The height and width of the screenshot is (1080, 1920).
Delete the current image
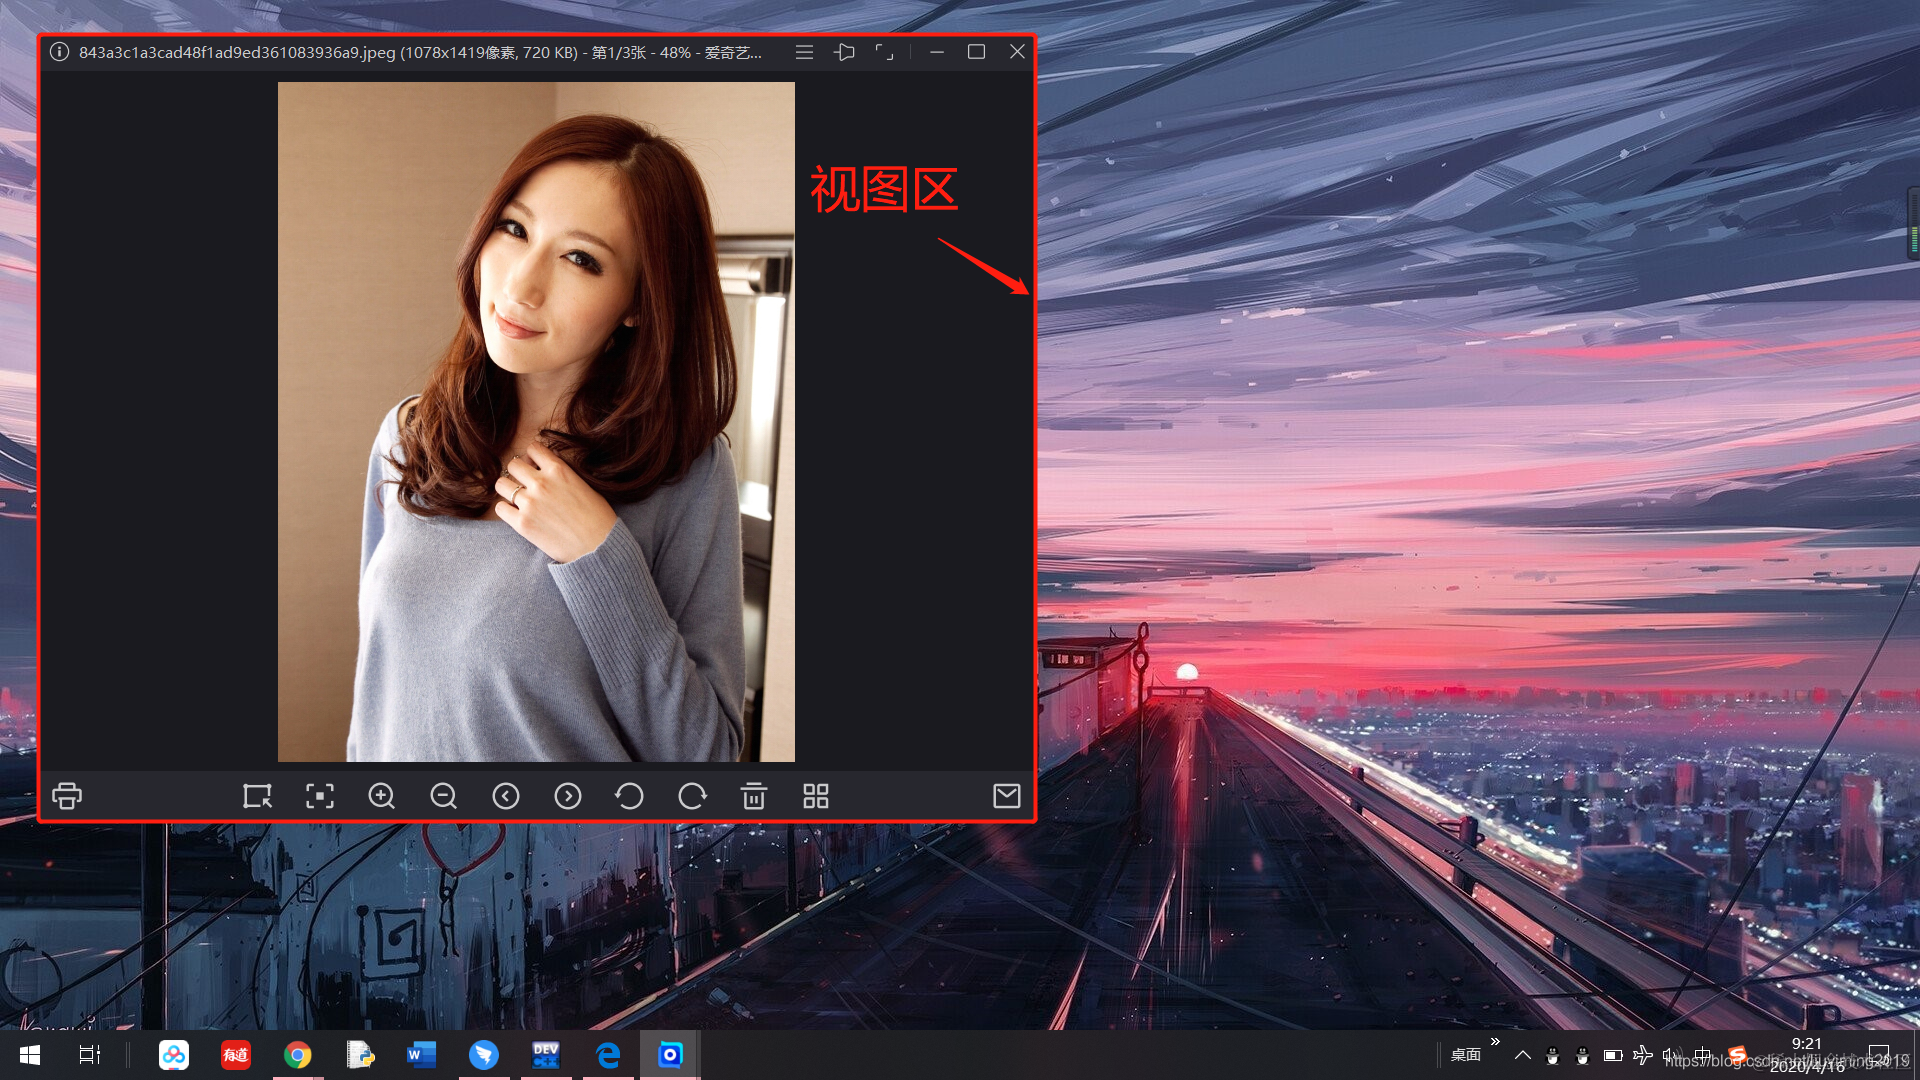click(x=754, y=796)
